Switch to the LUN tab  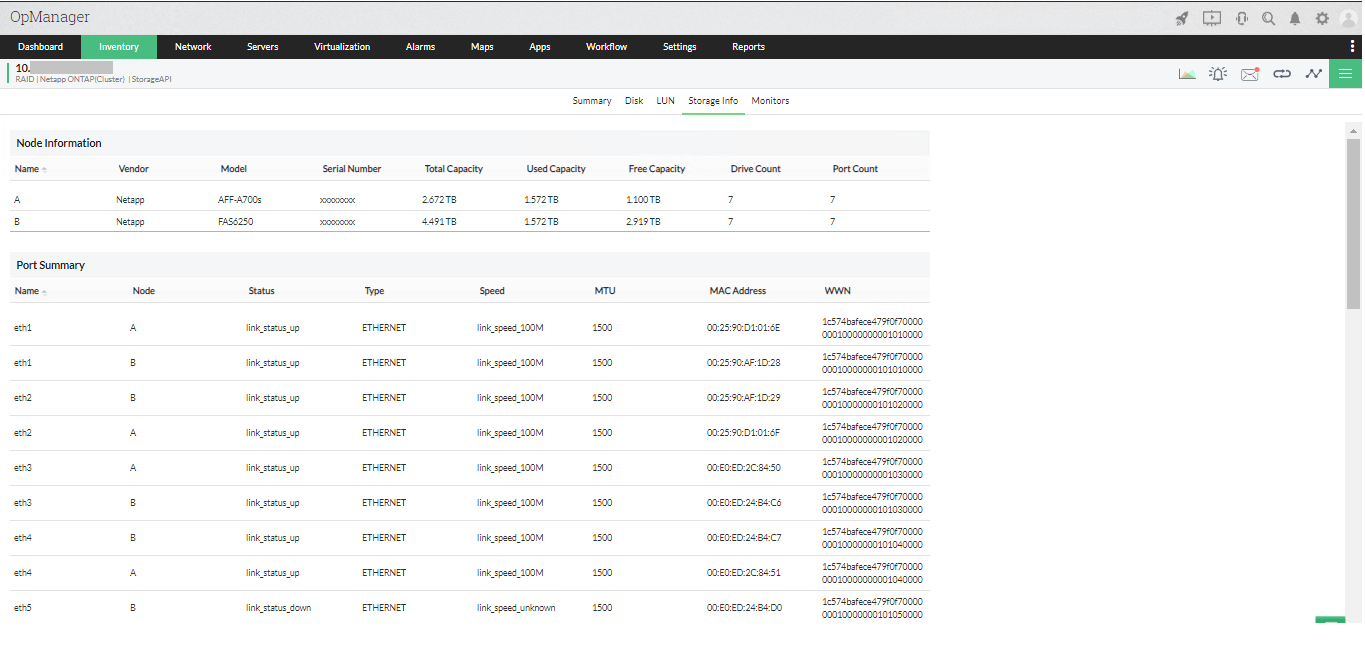coord(665,101)
